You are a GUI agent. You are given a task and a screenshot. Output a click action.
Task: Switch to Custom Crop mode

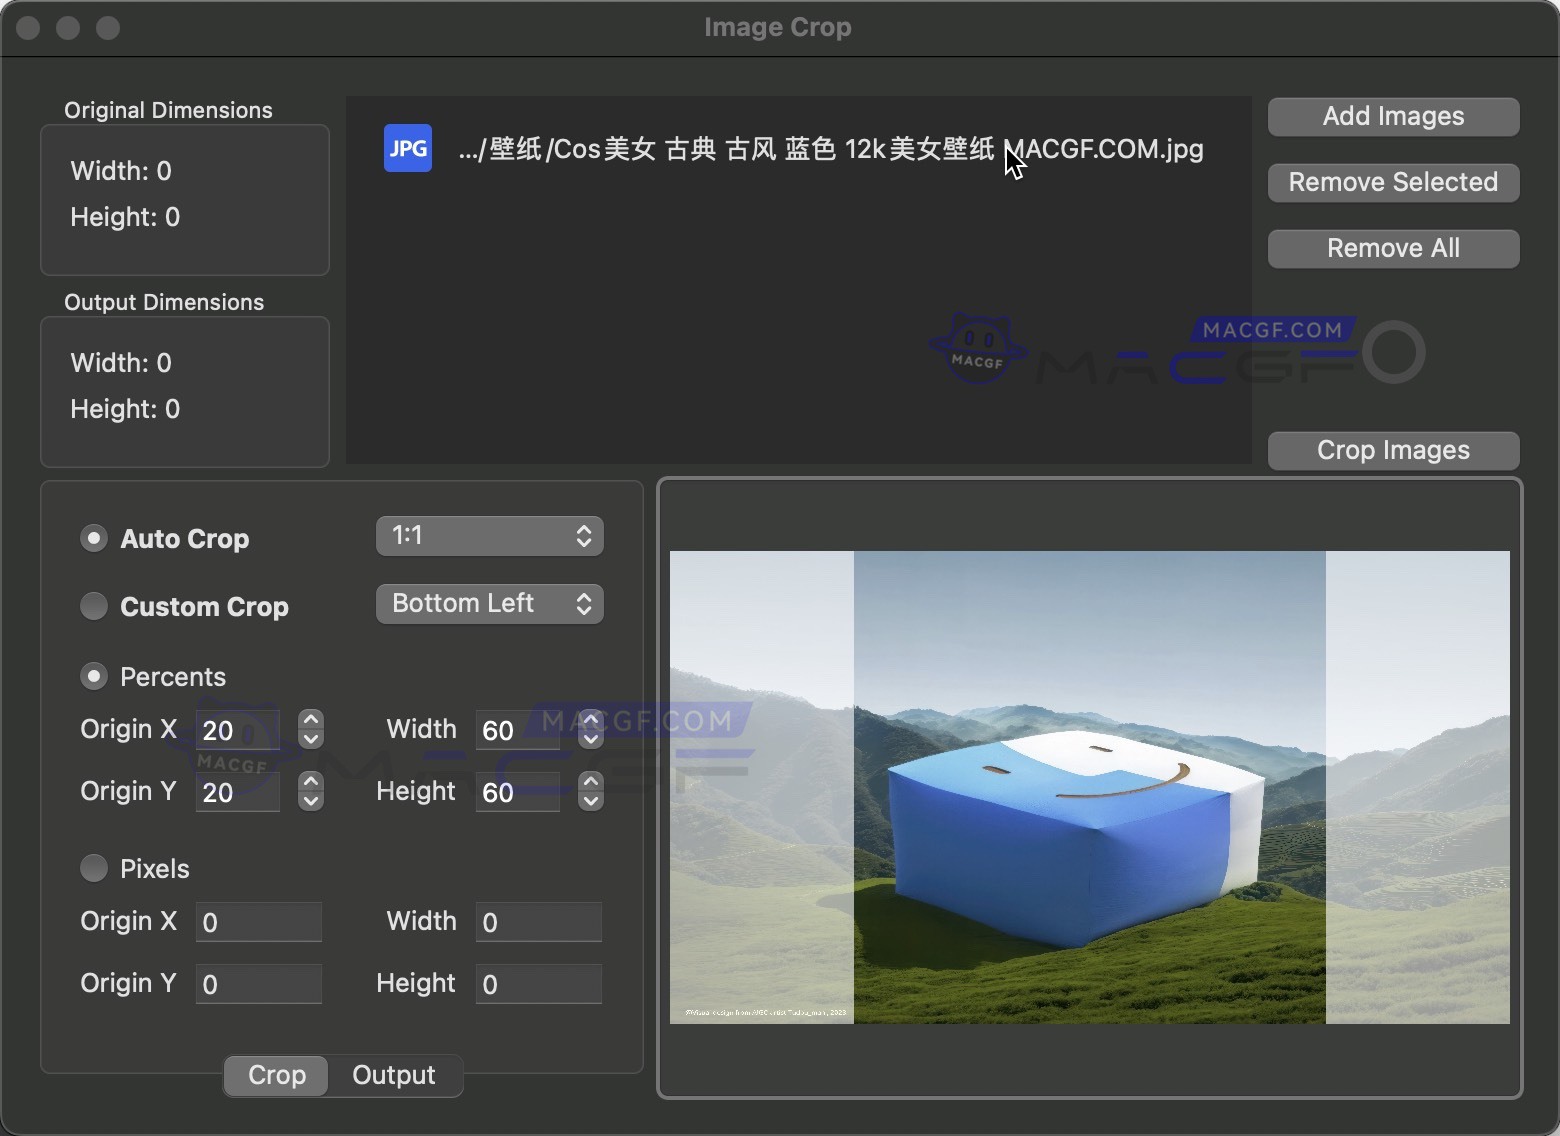[x=94, y=606]
